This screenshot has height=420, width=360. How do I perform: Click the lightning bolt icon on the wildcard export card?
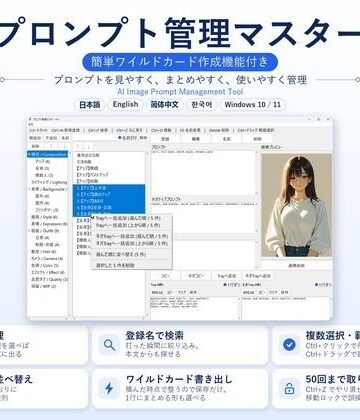click(109, 389)
